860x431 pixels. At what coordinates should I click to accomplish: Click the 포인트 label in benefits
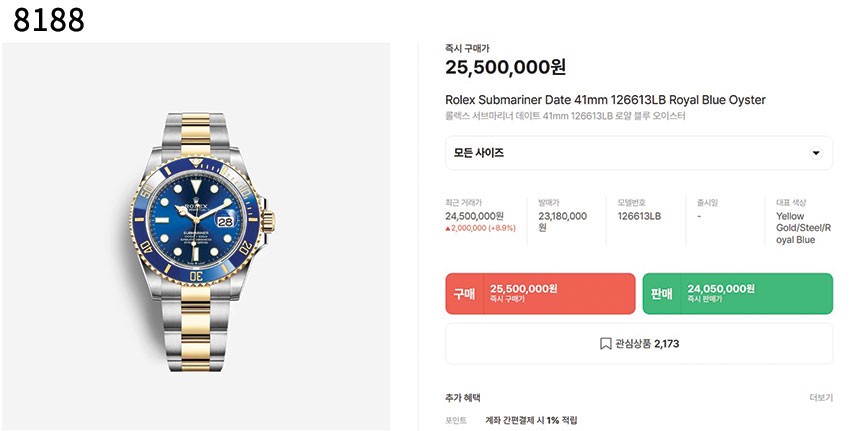[455, 420]
